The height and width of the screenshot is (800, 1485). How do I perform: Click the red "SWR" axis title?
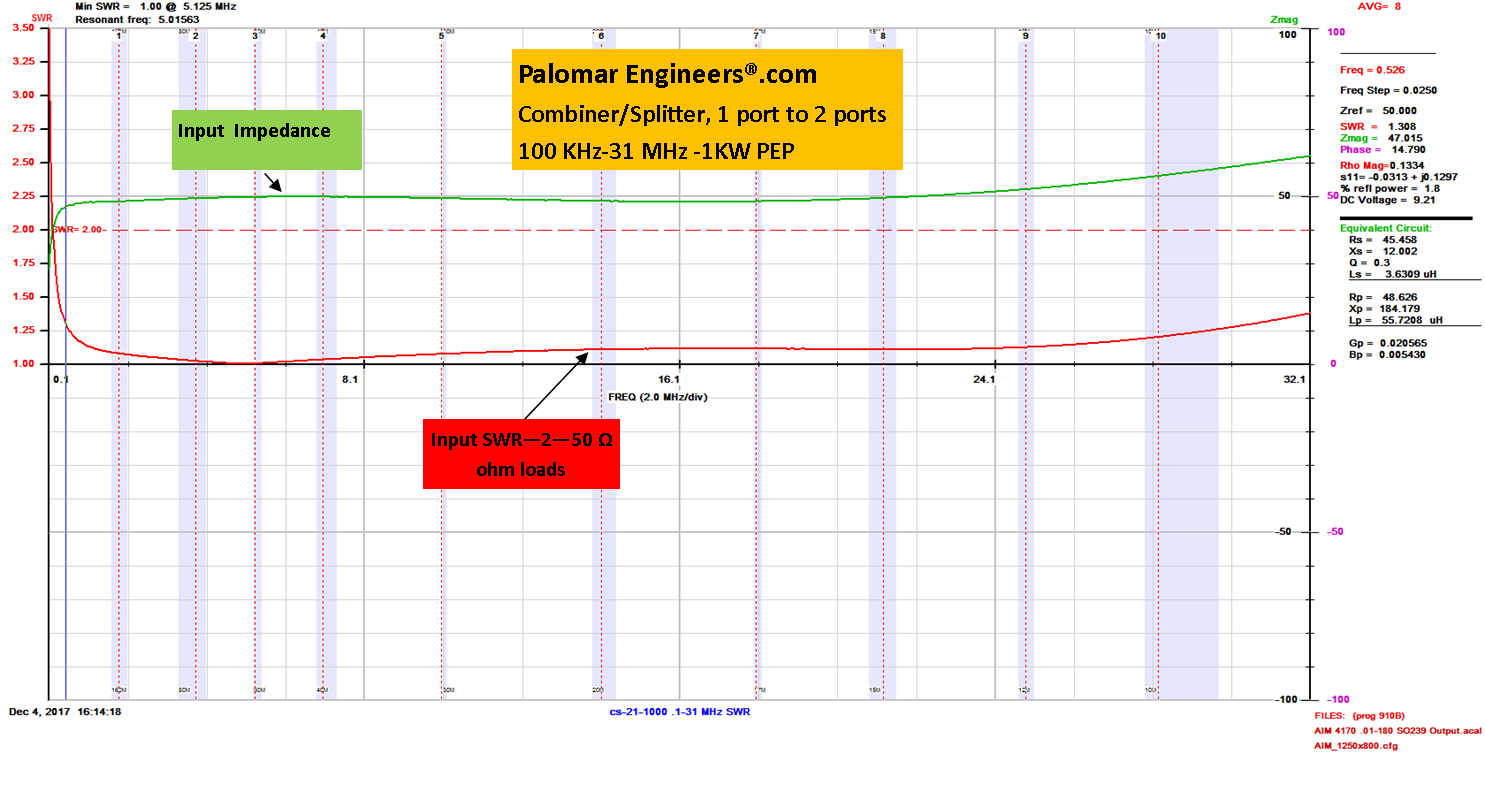pyautogui.click(x=42, y=18)
